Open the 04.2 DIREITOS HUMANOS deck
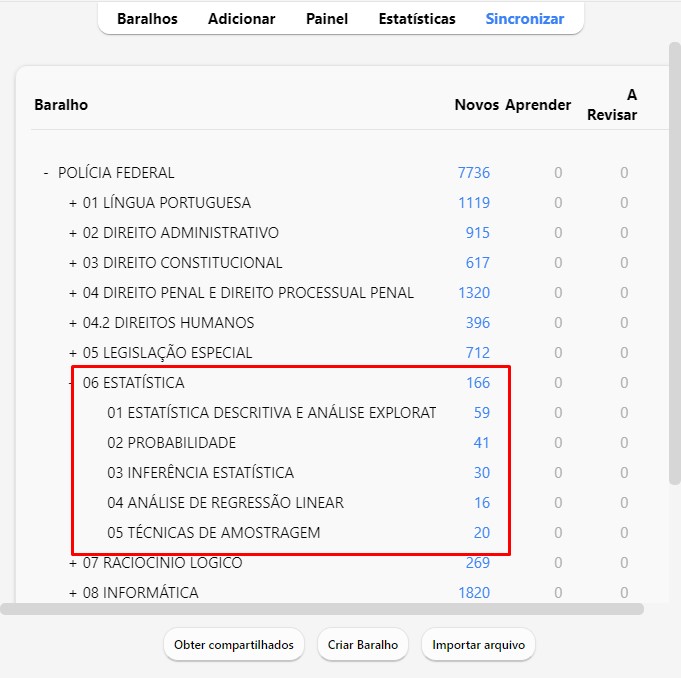Screen dimensions: 681x678 coord(169,323)
